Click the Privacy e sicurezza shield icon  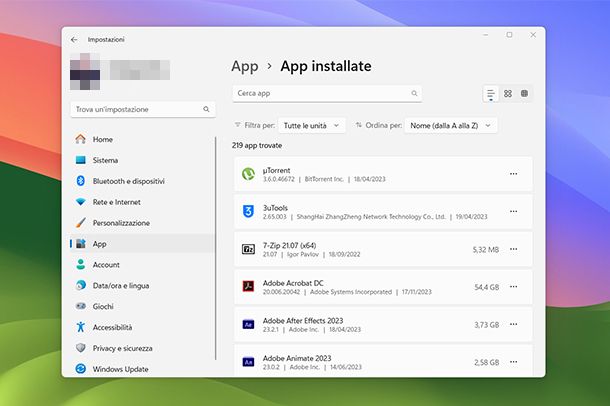(81, 348)
